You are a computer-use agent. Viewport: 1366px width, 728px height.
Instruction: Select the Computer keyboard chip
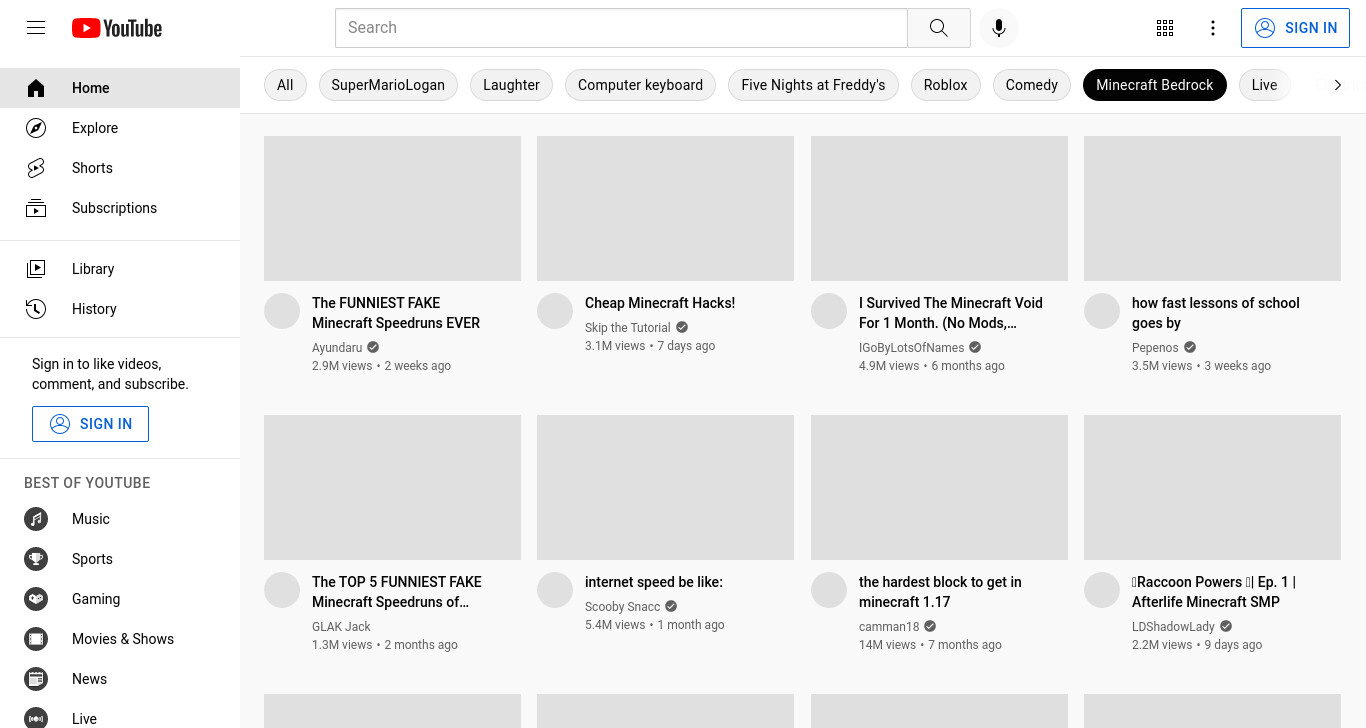640,85
